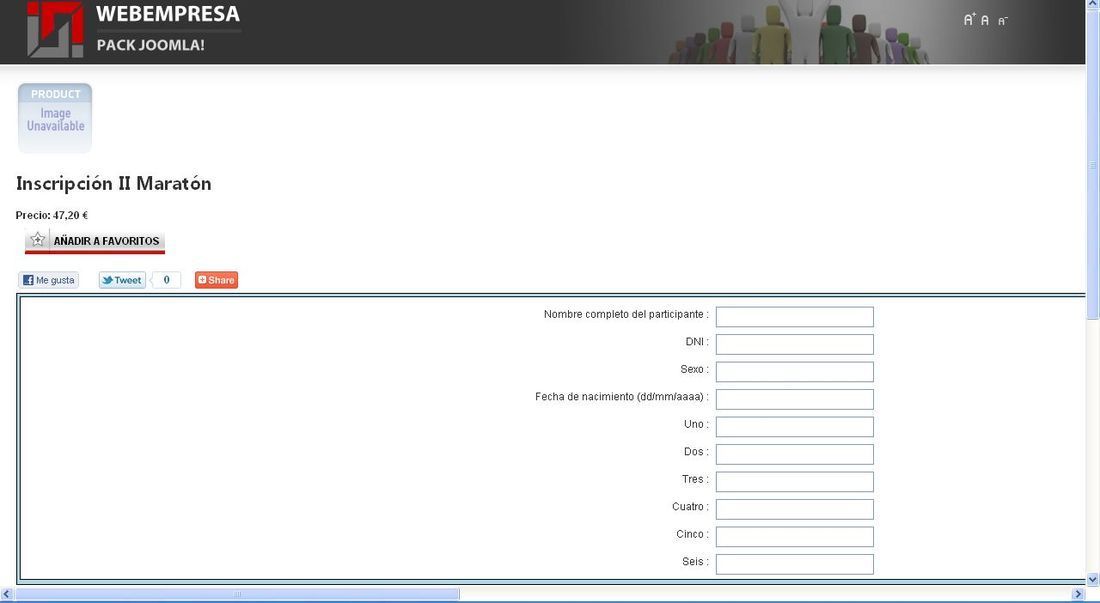The image size is (1100, 603).
Task: Click the Inscripción II Maratón heading
Action: tap(114, 184)
